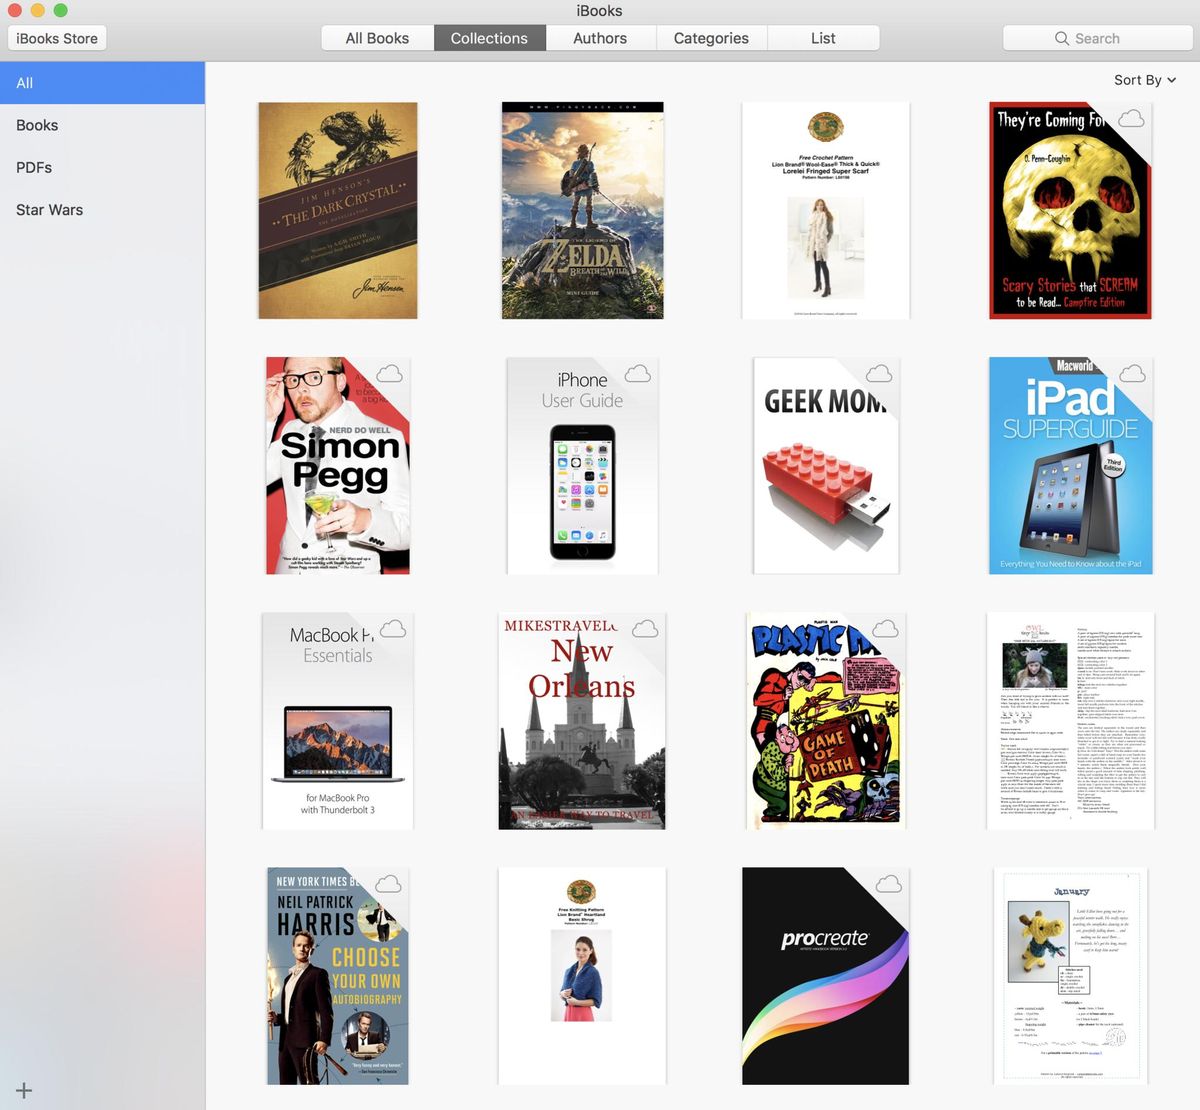Switch to List view
The height and width of the screenshot is (1110, 1200).
pyautogui.click(x=823, y=37)
